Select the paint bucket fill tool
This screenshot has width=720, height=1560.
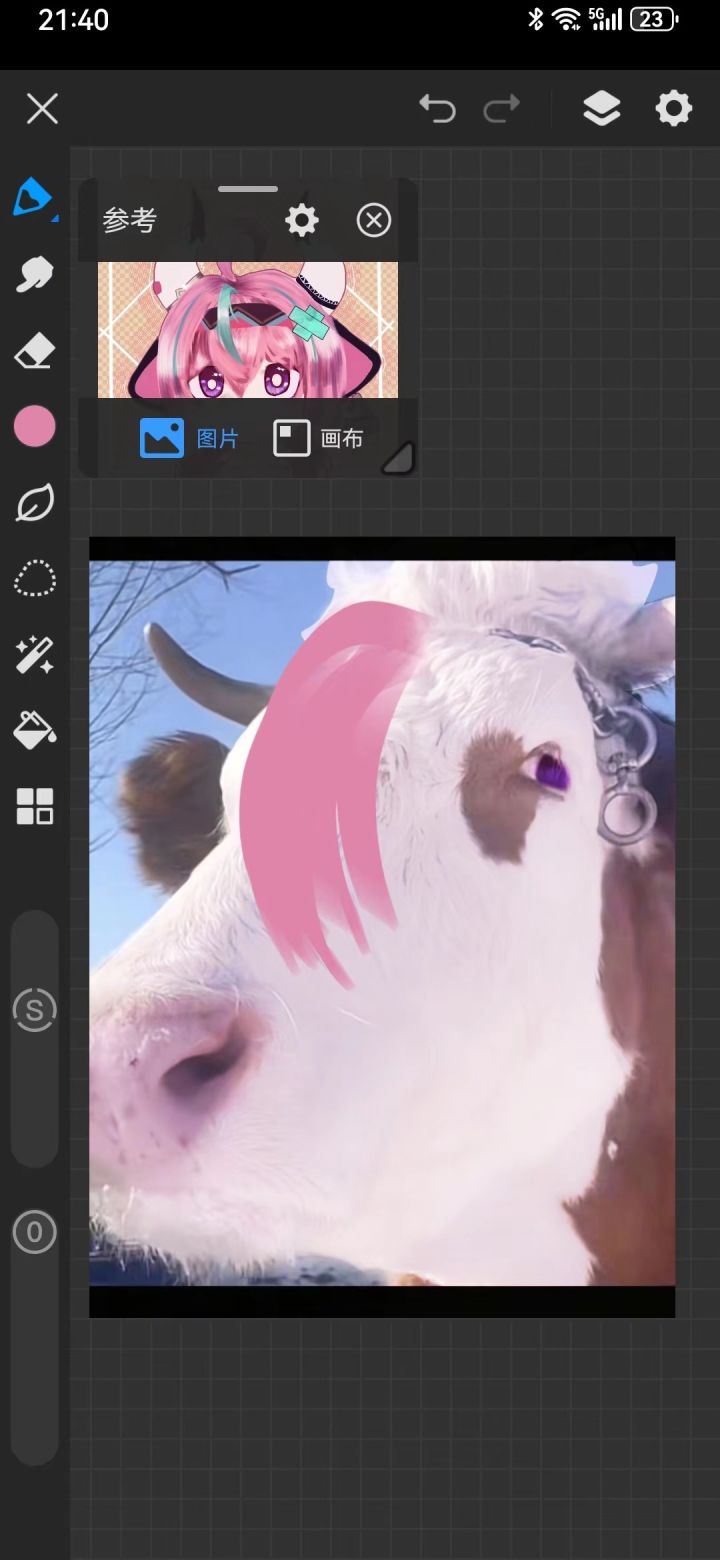(x=34, y=731)
